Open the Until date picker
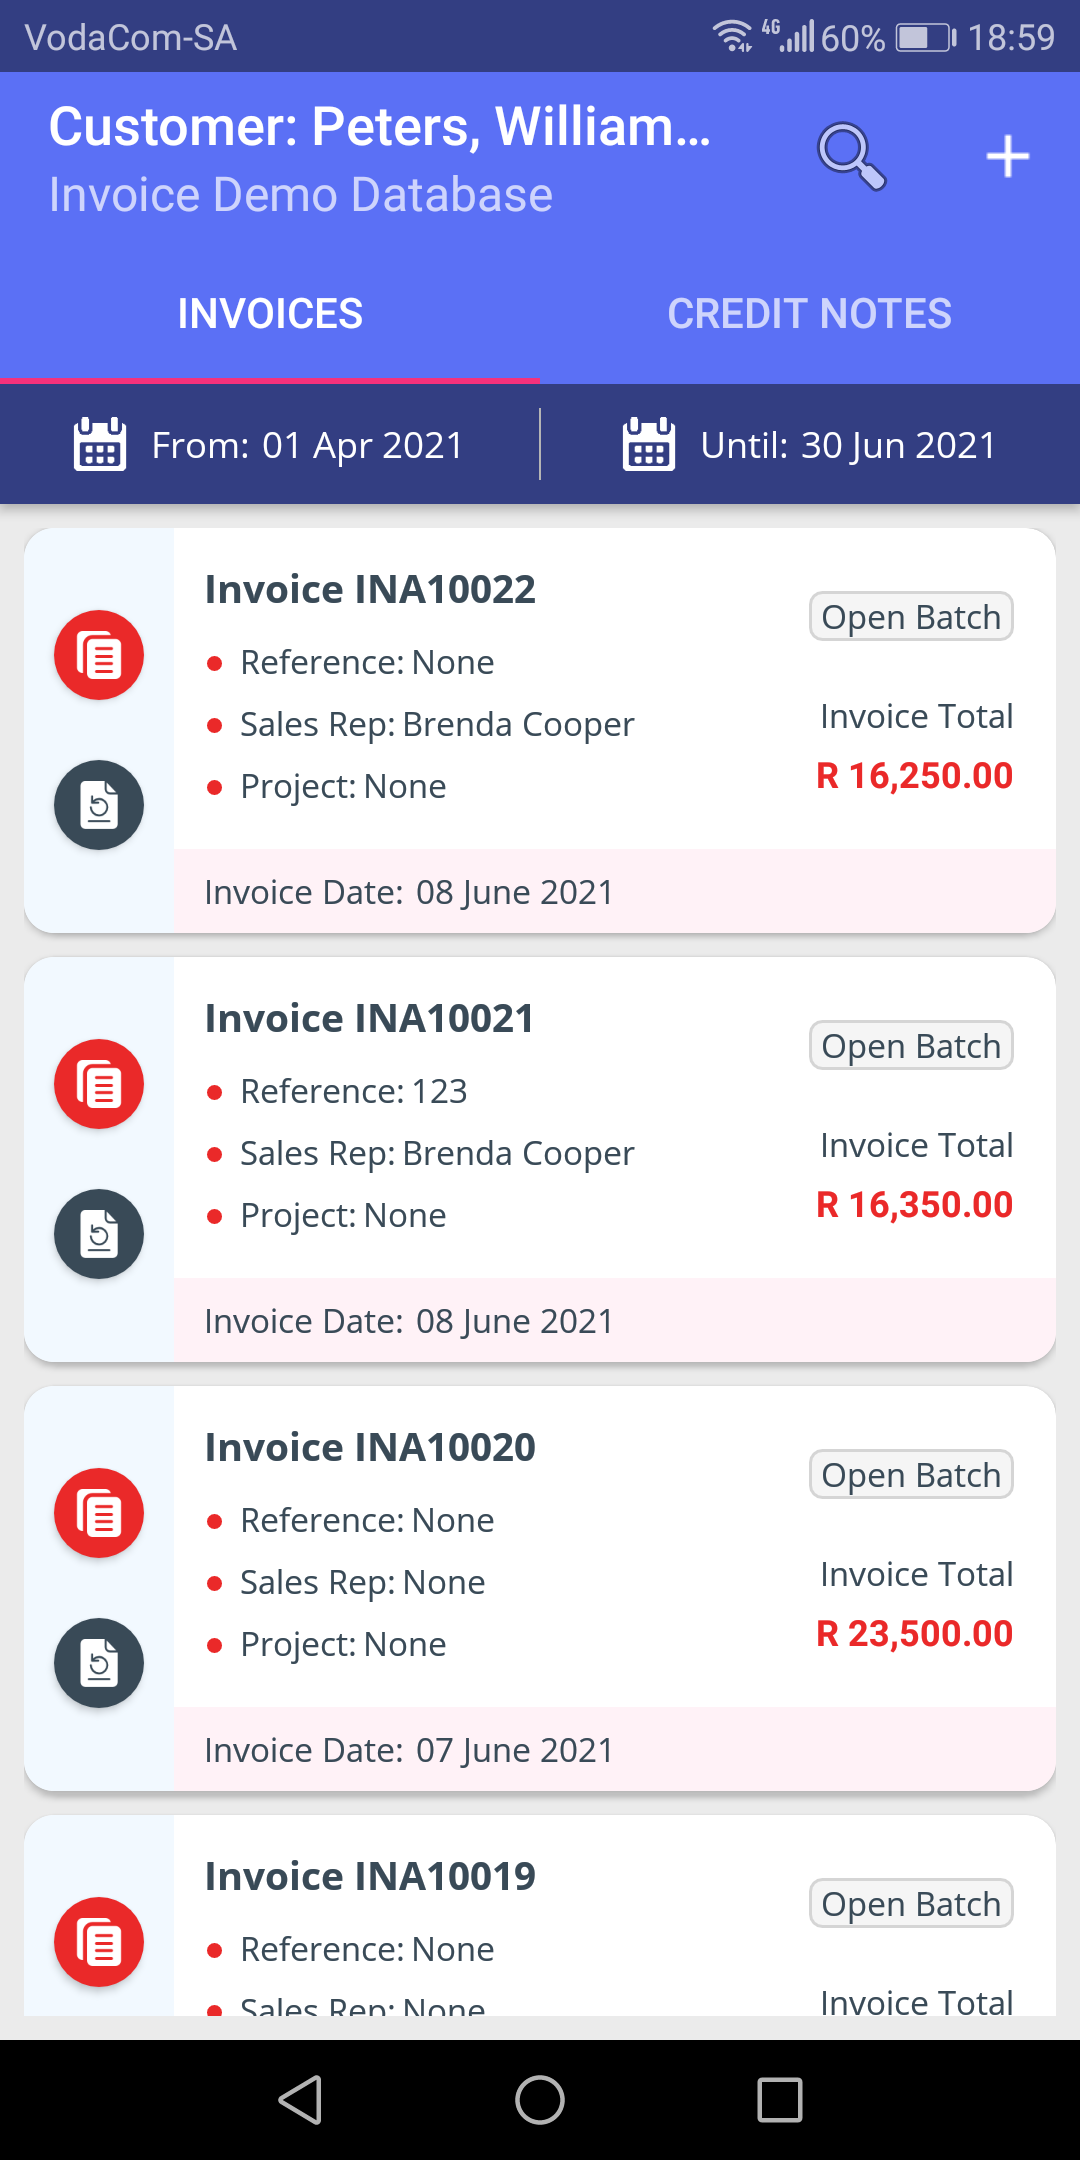1080x2160 pixels. coord(809,445)
